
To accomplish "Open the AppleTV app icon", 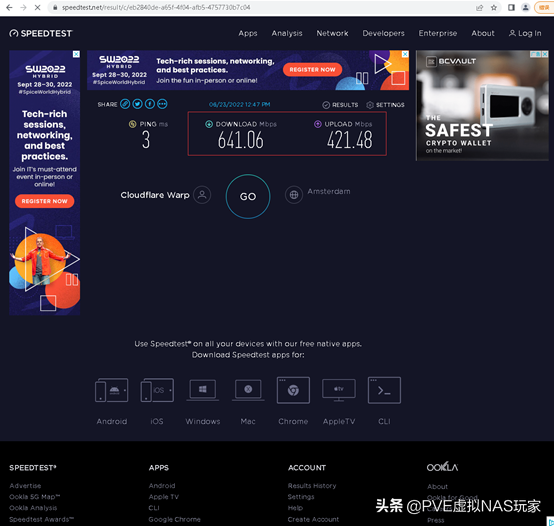I will pos(339,390).
